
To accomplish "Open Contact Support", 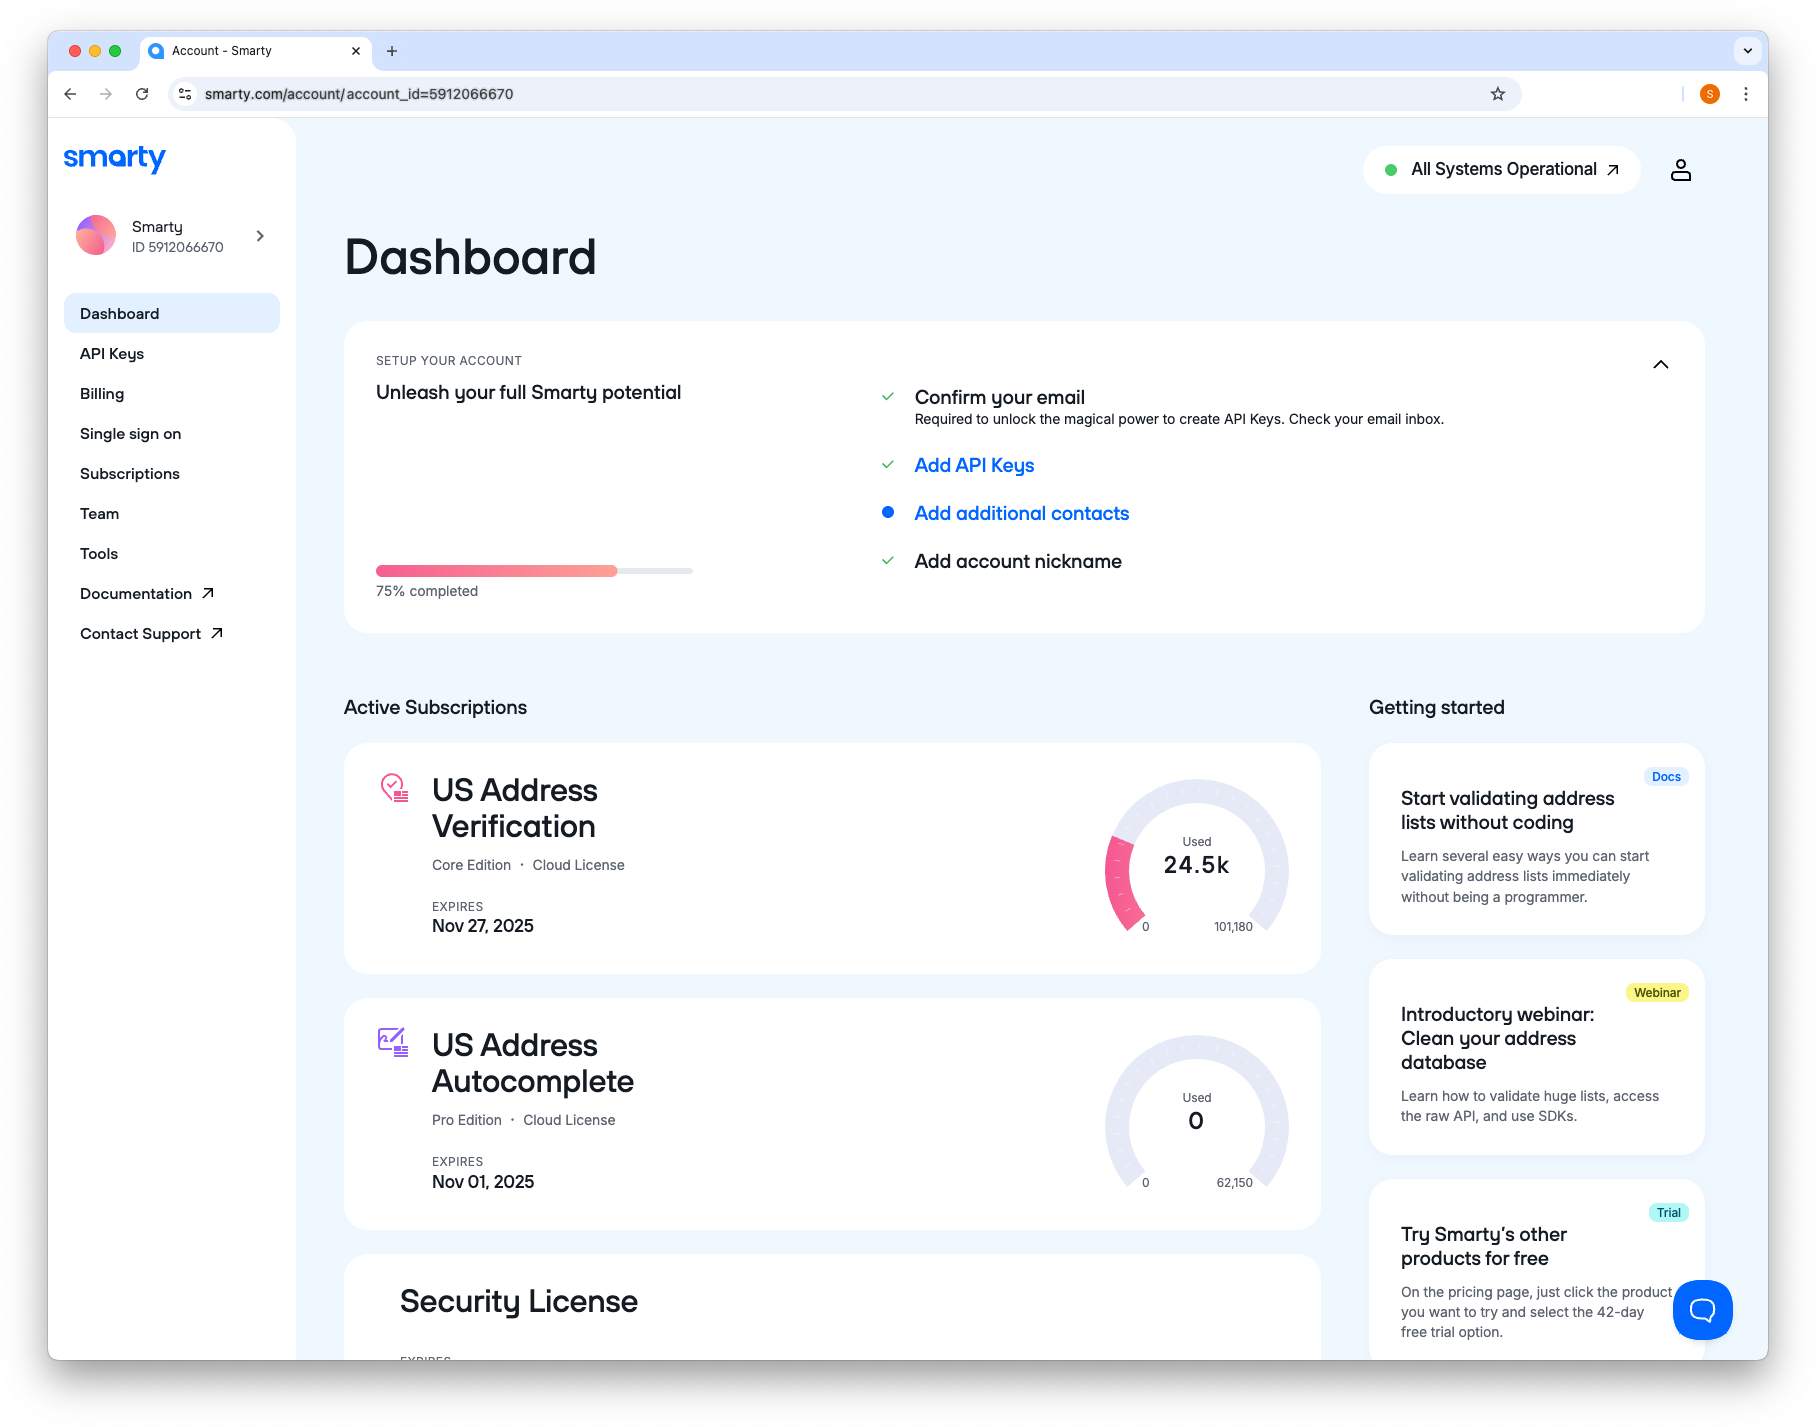I will [x=141, y=633].
